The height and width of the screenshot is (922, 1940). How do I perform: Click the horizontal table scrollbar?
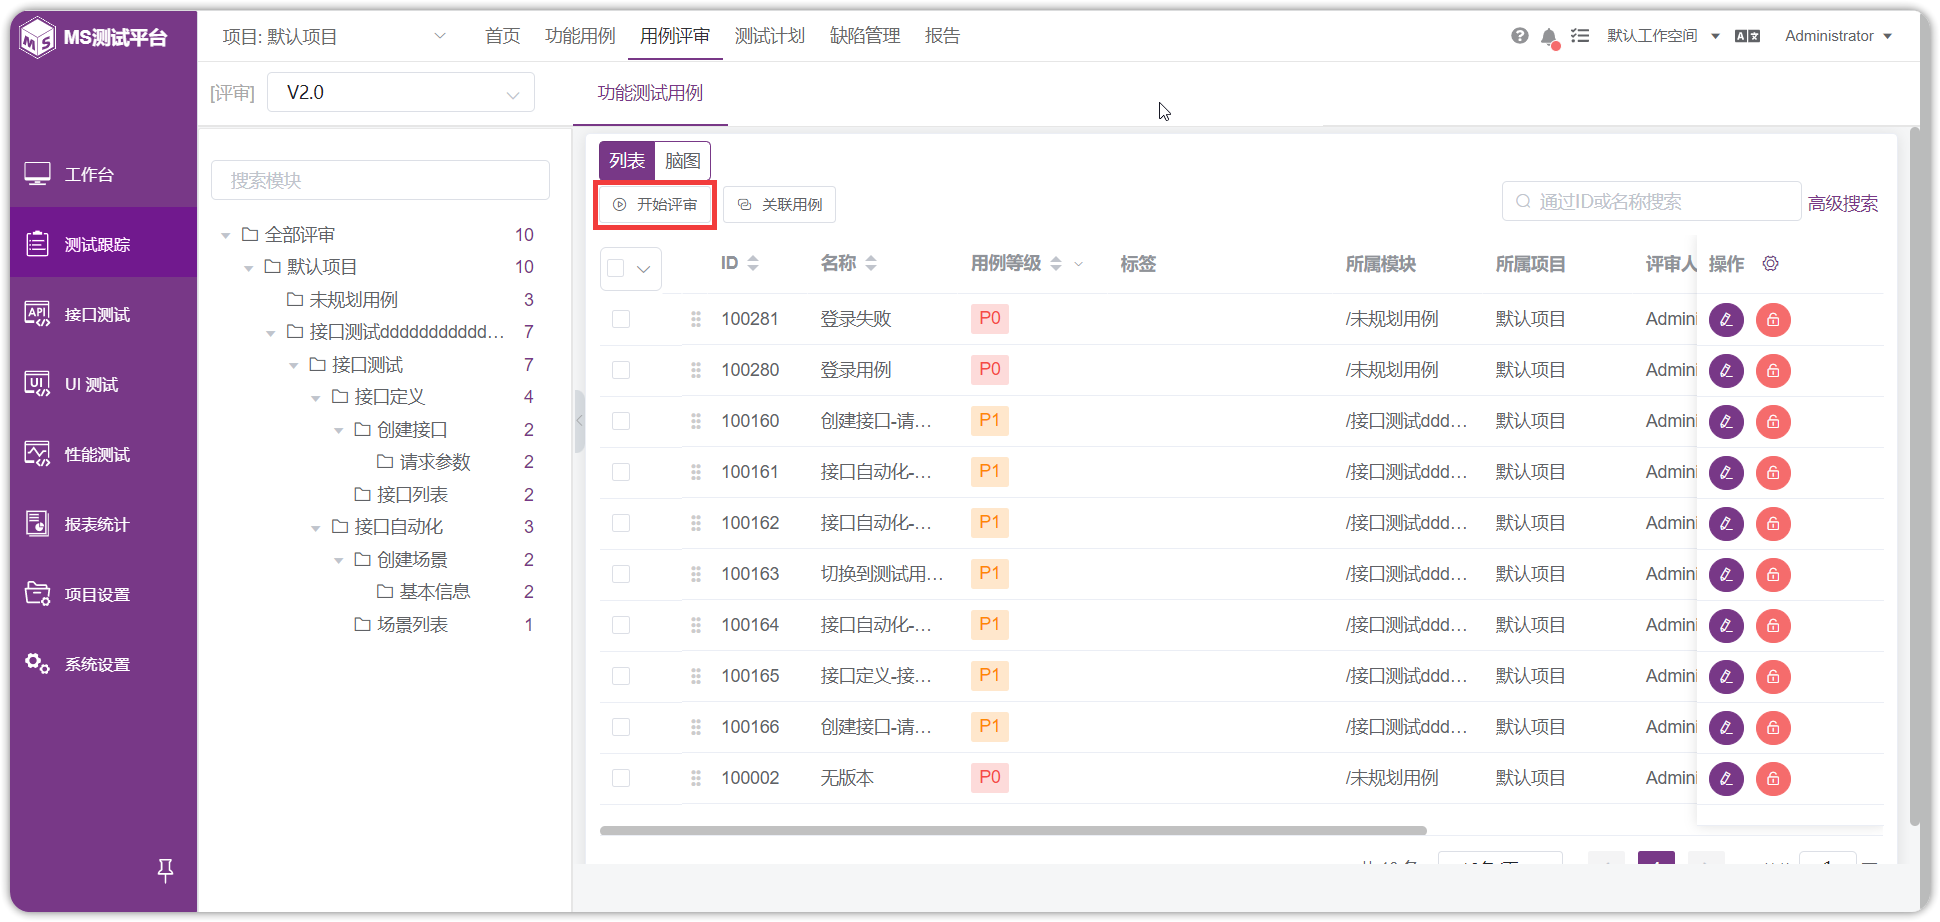click(x=1013, y=830)
